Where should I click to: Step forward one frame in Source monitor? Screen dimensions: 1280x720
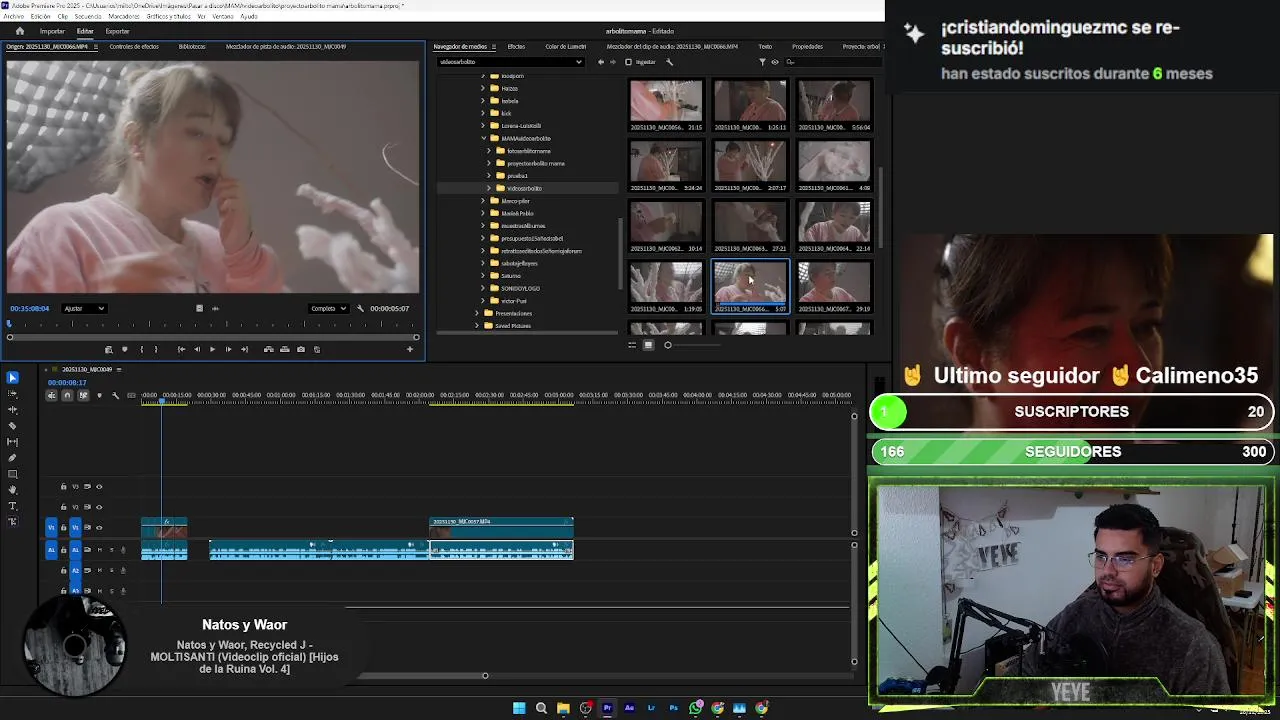[x=228, y=349]
